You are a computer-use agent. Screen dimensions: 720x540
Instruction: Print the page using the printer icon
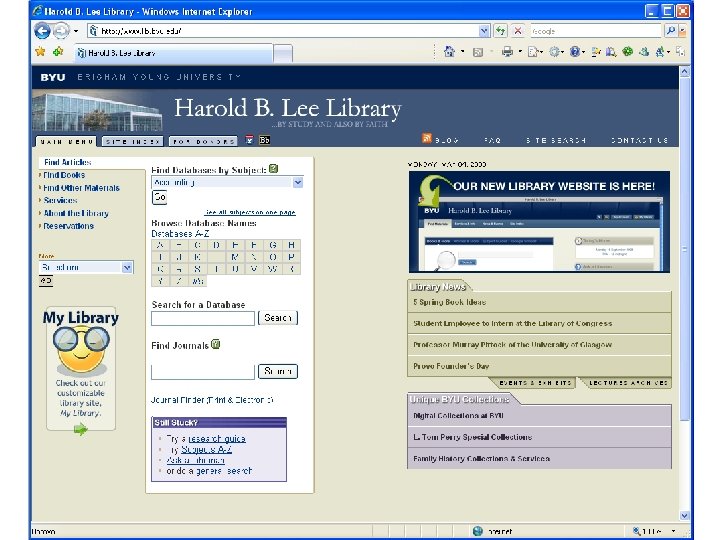pyautogui.click(x=507, y=52)
